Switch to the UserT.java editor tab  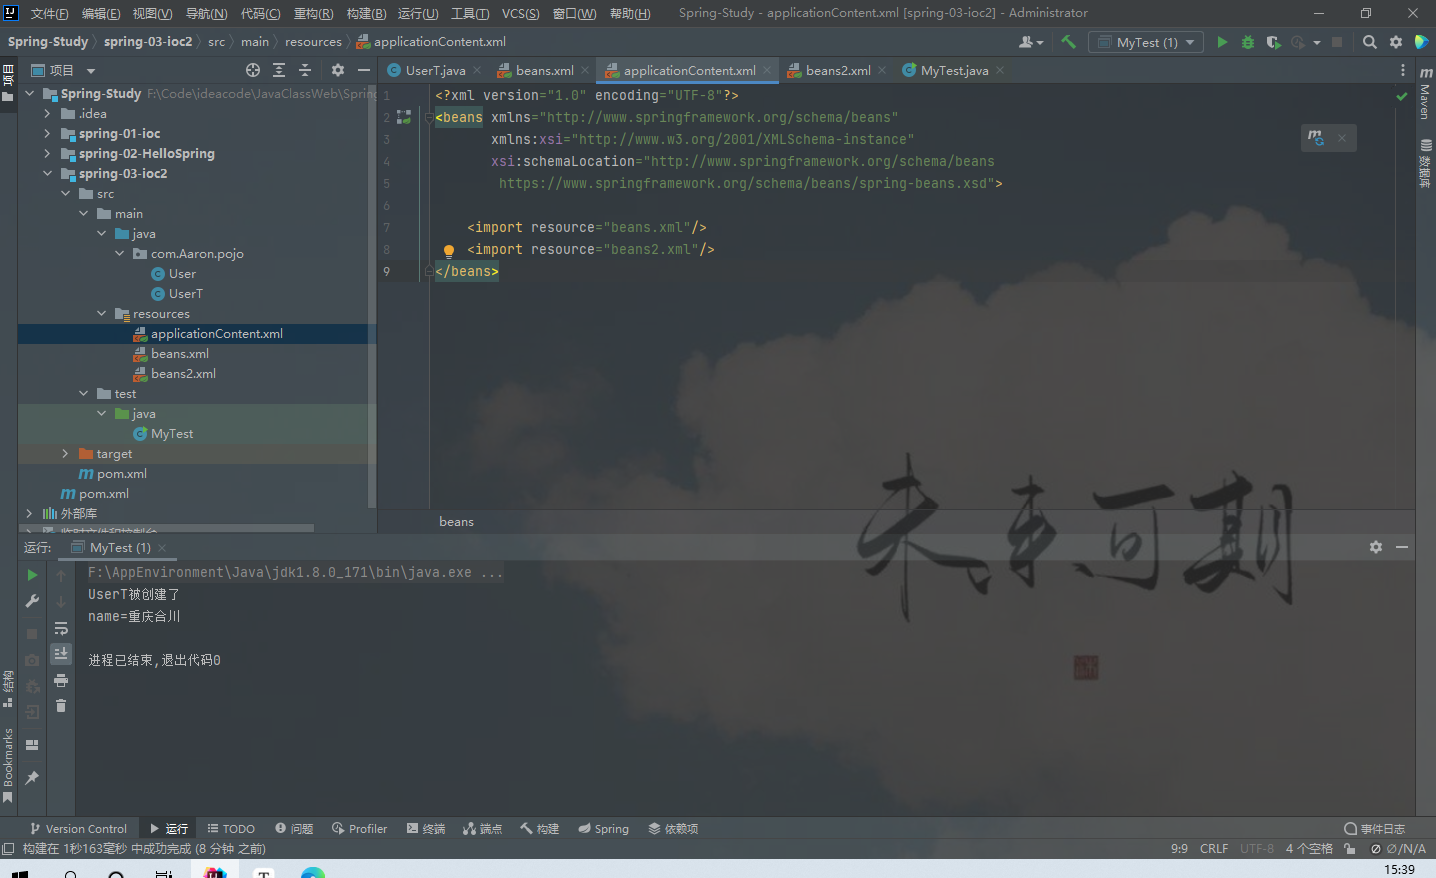pyautogui.click(x=435, y=71)
